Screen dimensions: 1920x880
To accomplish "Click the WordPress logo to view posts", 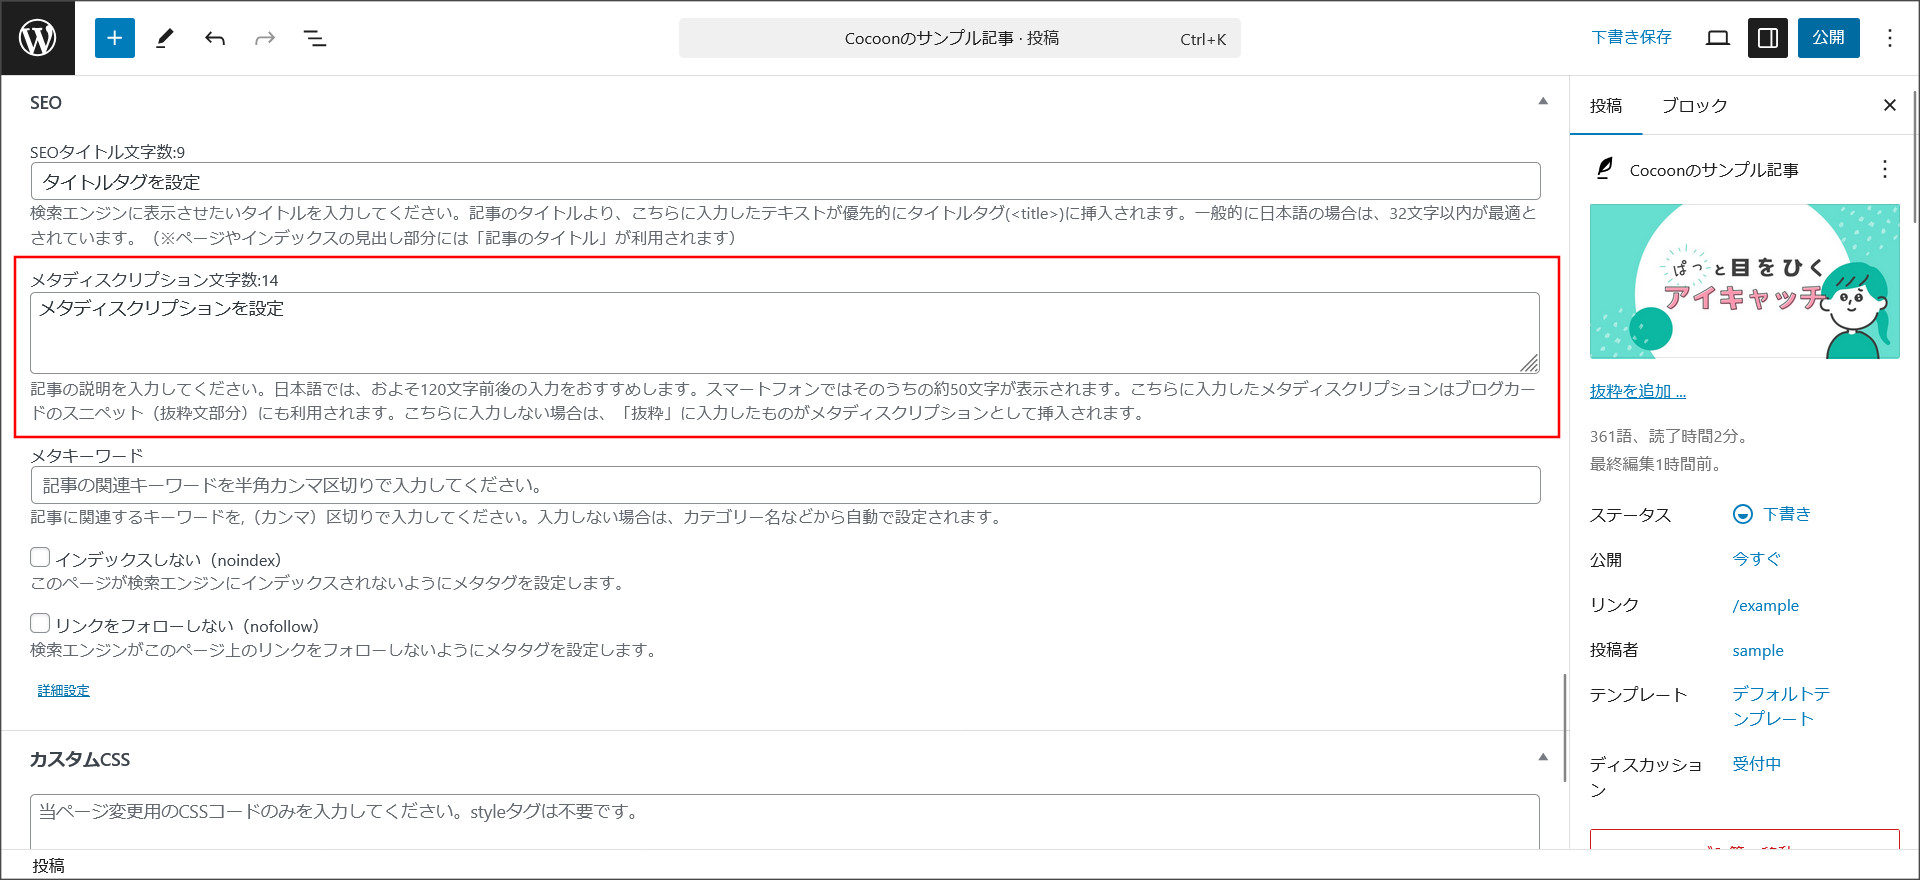I will 38,38.
